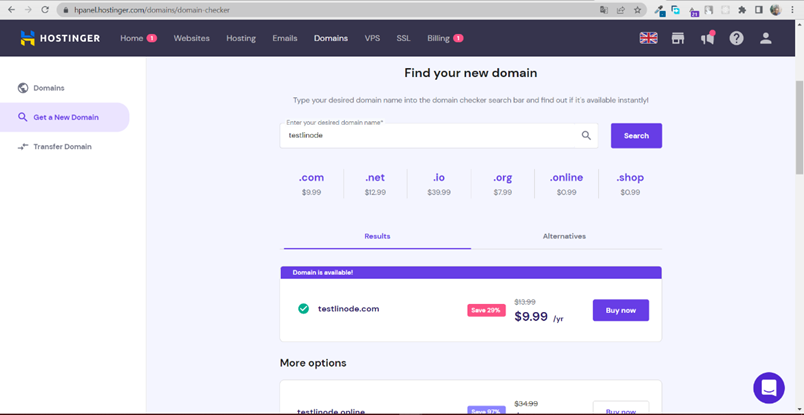Open VPS in top navigation
Image resolution: width=804 pixels, height=415 pixels.
372,38
